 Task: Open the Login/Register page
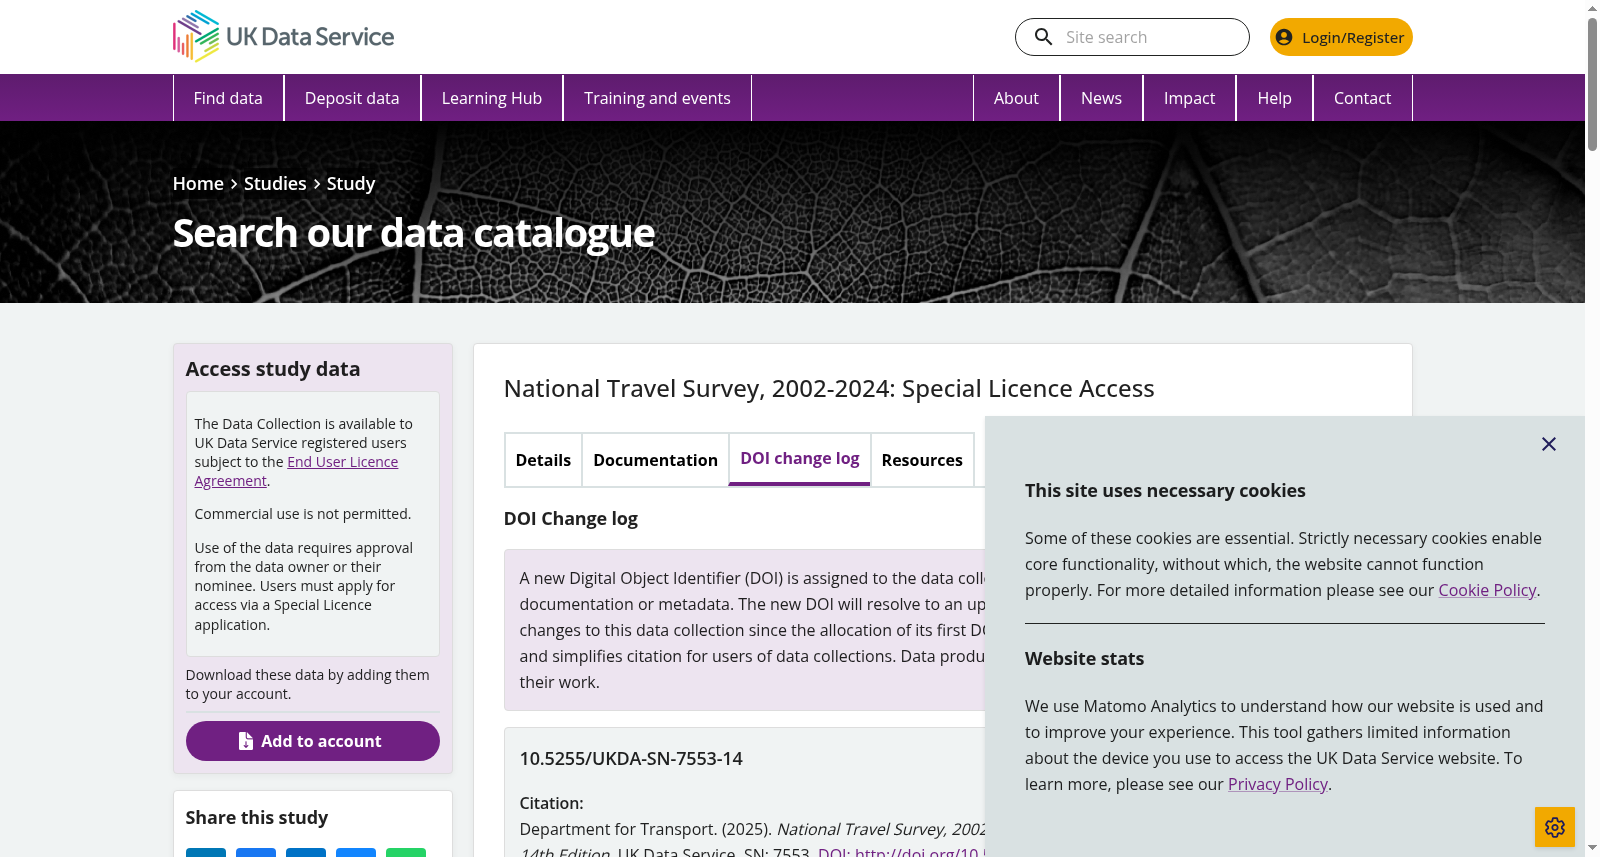1341,37
